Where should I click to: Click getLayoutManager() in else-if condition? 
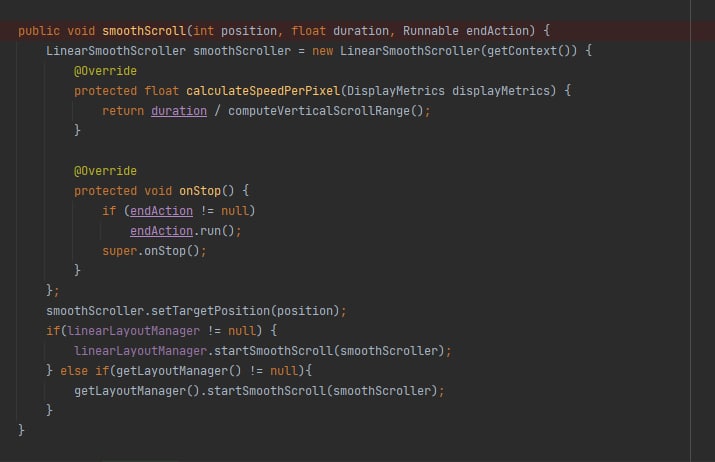click(x=179, y=371)
